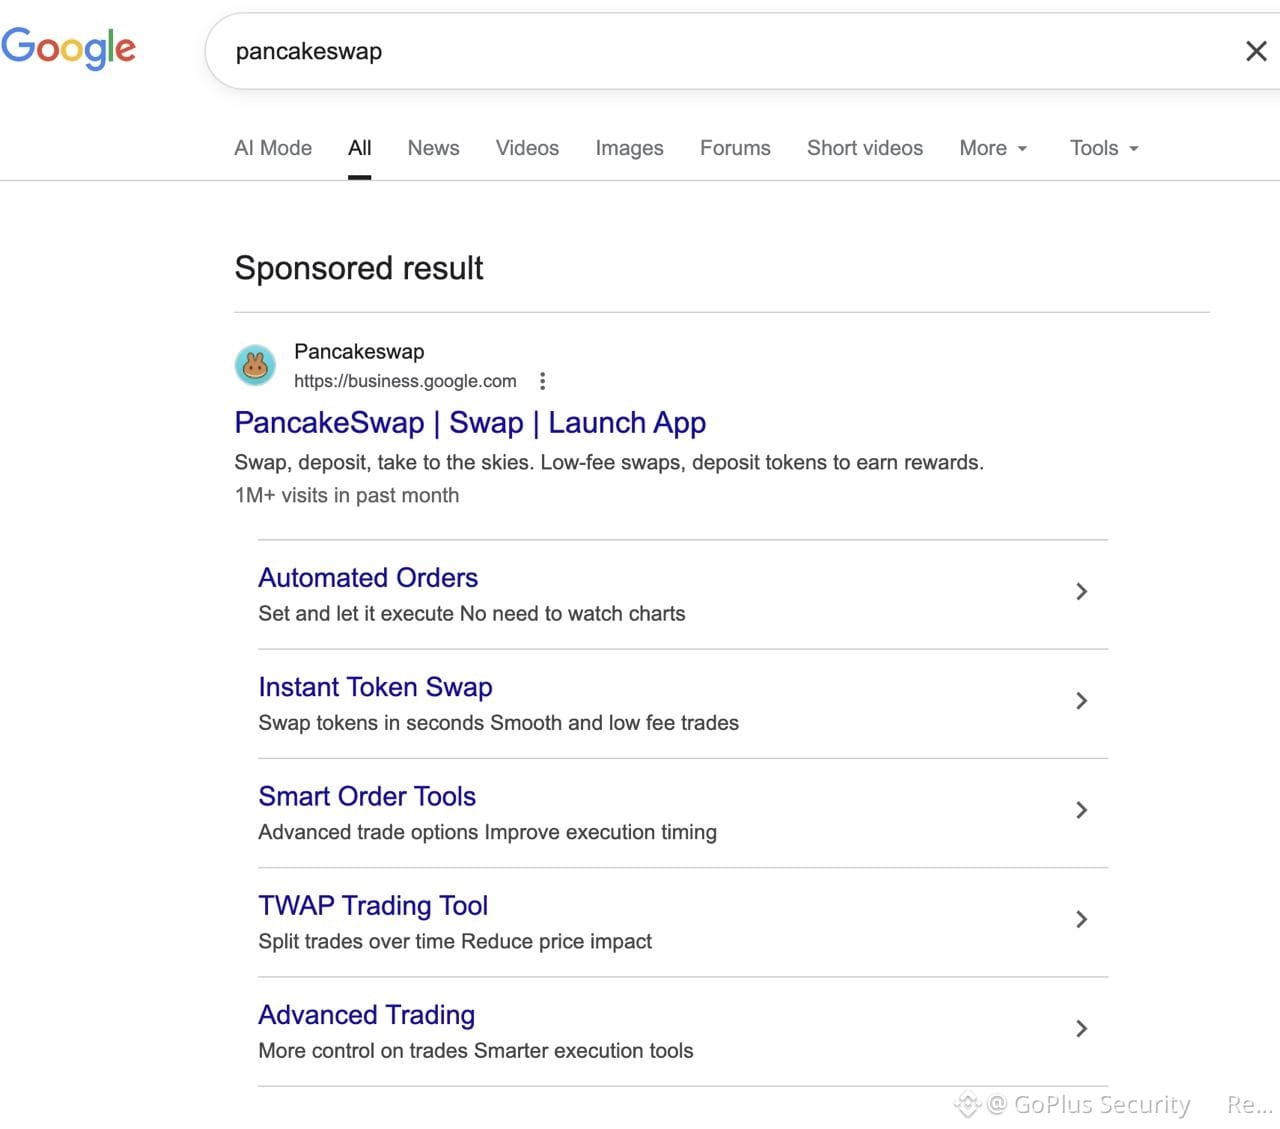Screen dimensions: 1280x1129
Task: Click the Google logo
Action: [x=68, y=48]
